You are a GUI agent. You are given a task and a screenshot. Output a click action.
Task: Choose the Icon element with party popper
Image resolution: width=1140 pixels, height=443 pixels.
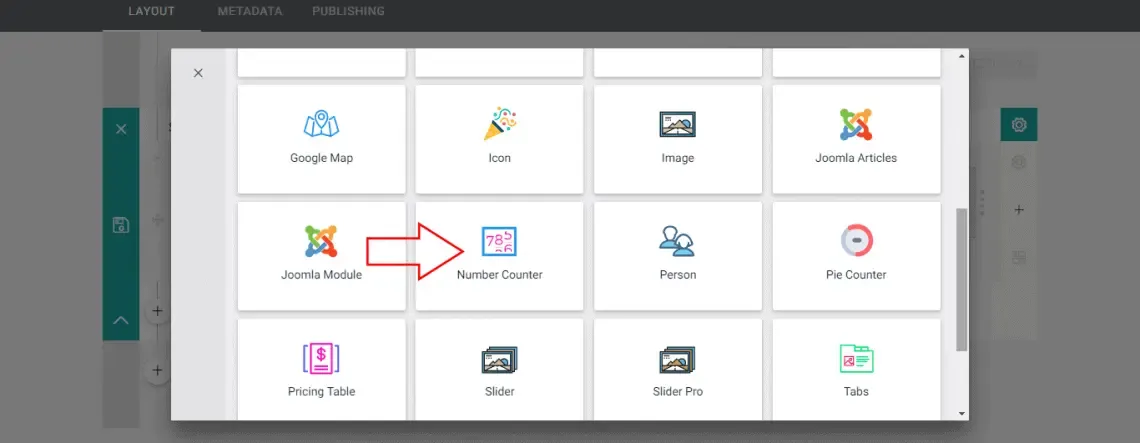coord(499,139)
